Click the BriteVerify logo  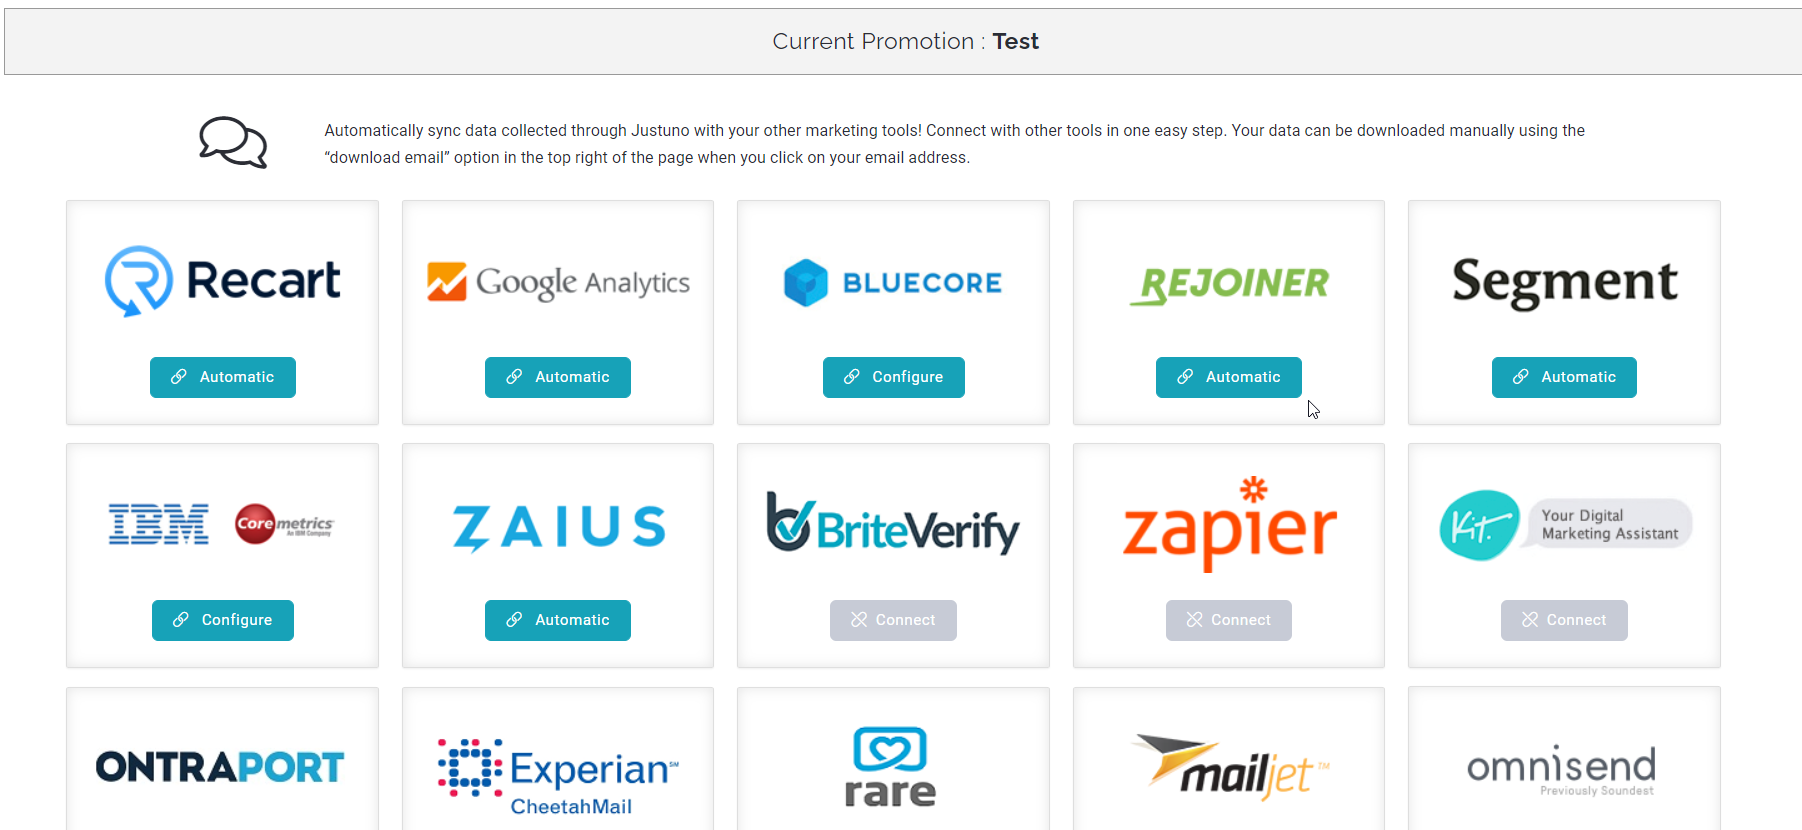point(893,524)
